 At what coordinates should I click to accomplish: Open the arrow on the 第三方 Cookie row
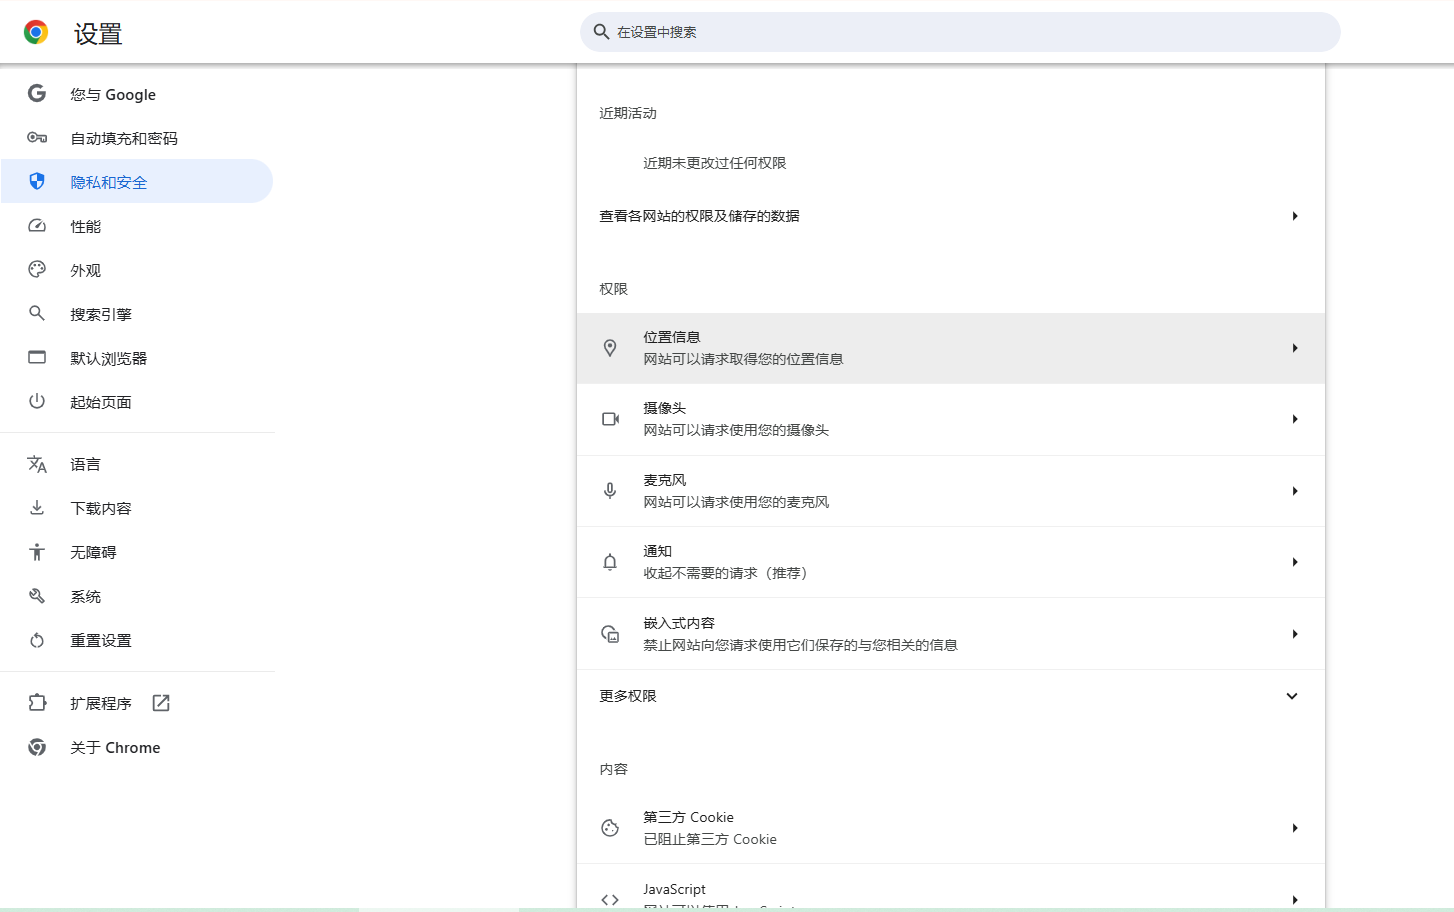tap(1295, 828)
